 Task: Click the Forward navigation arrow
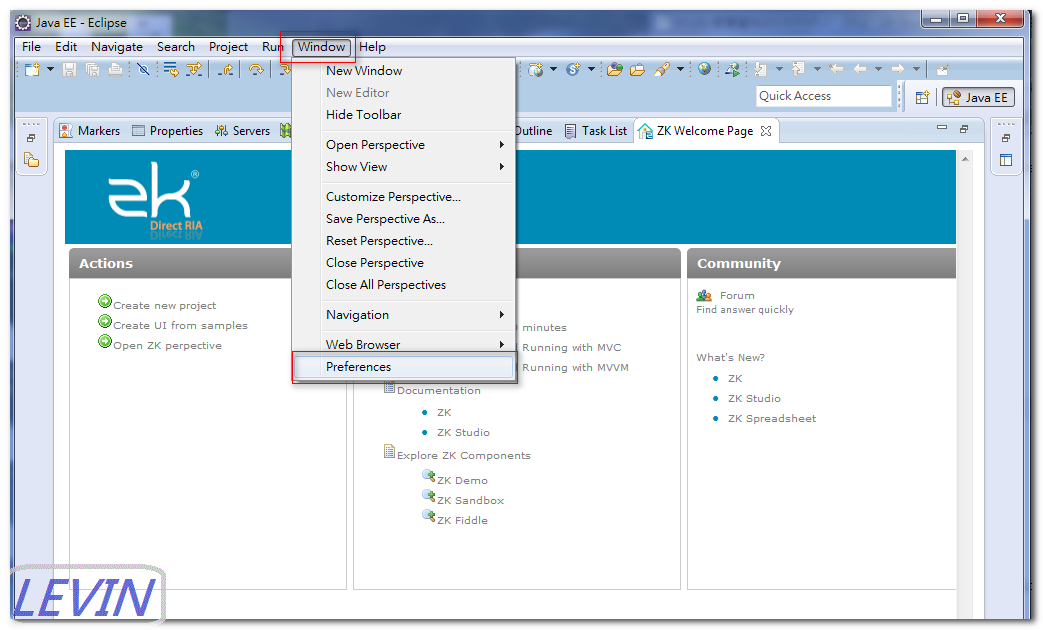coord(898,69)
